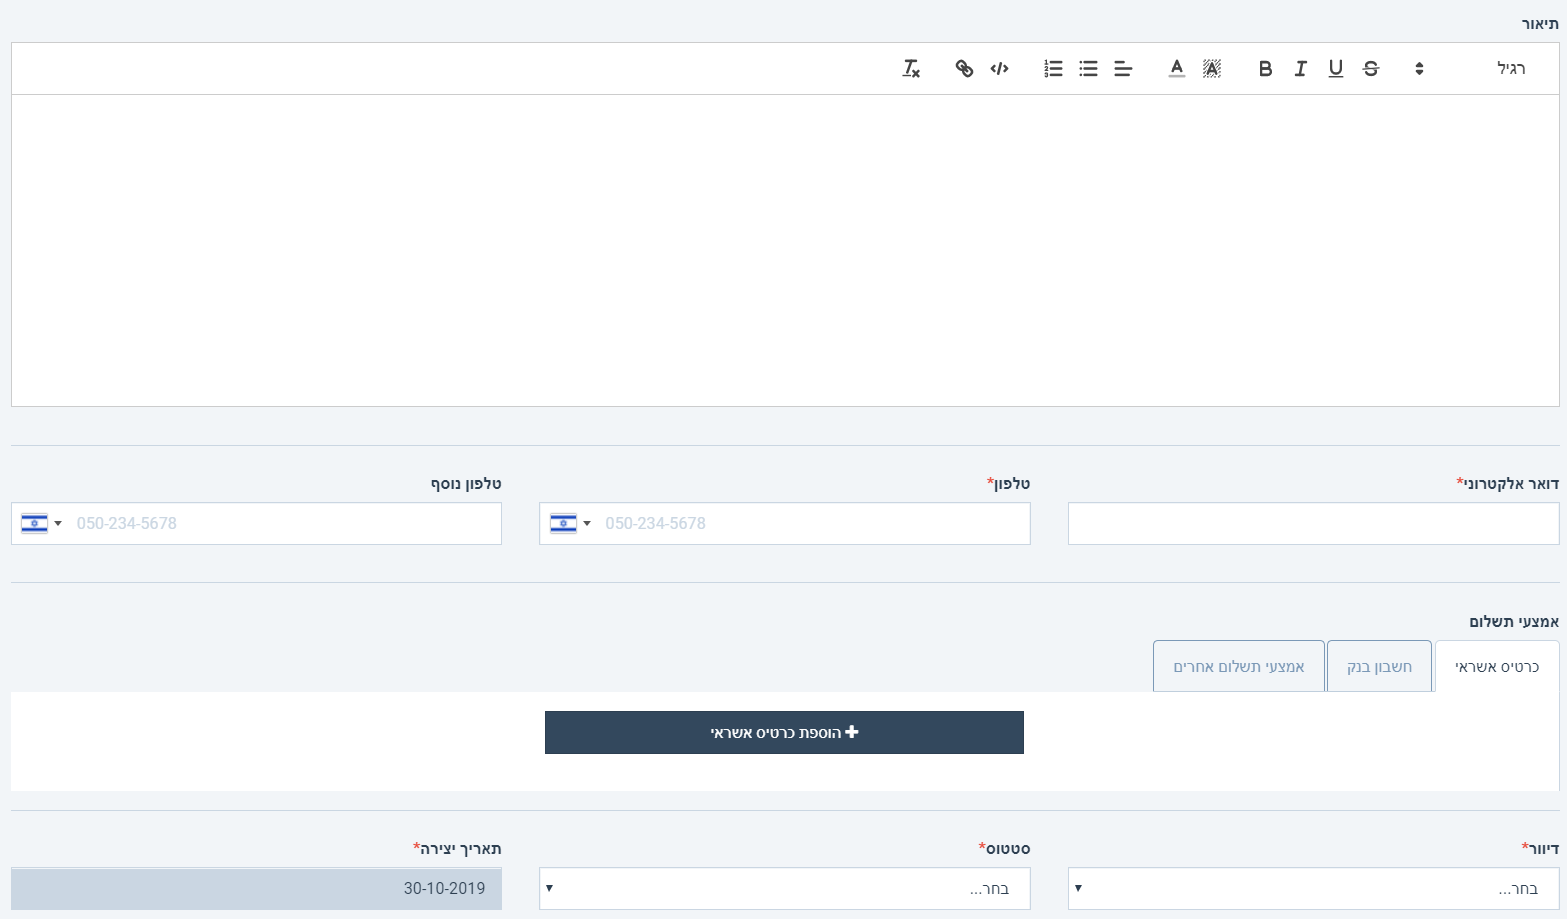This screenshot has height=919, width=1567.
Task: Focus the דואר אלקטרוני email field
Action: (1313, 524)
